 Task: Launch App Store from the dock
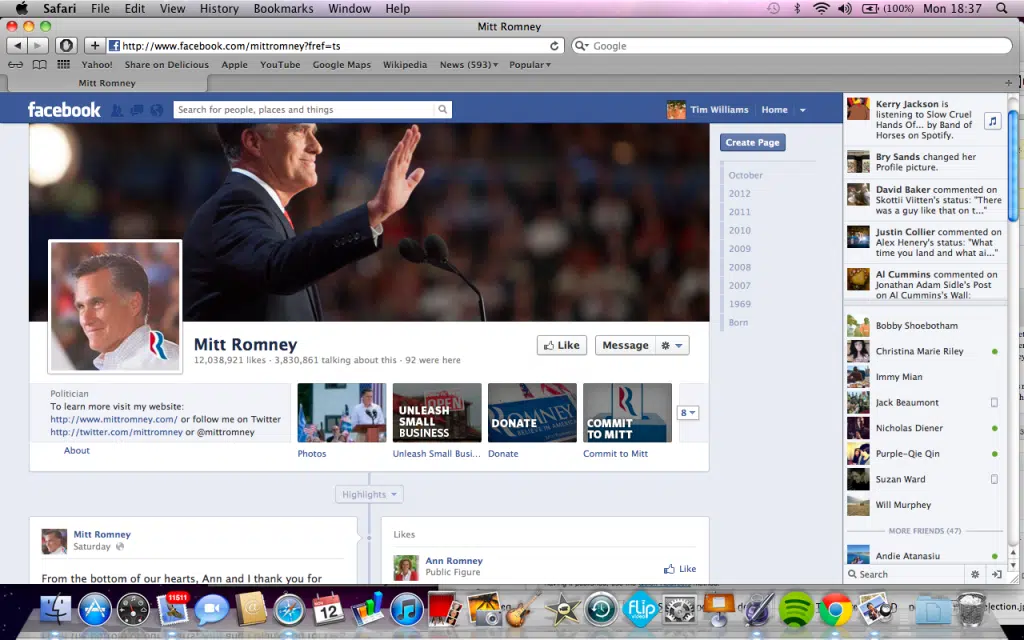coord(95,610)
